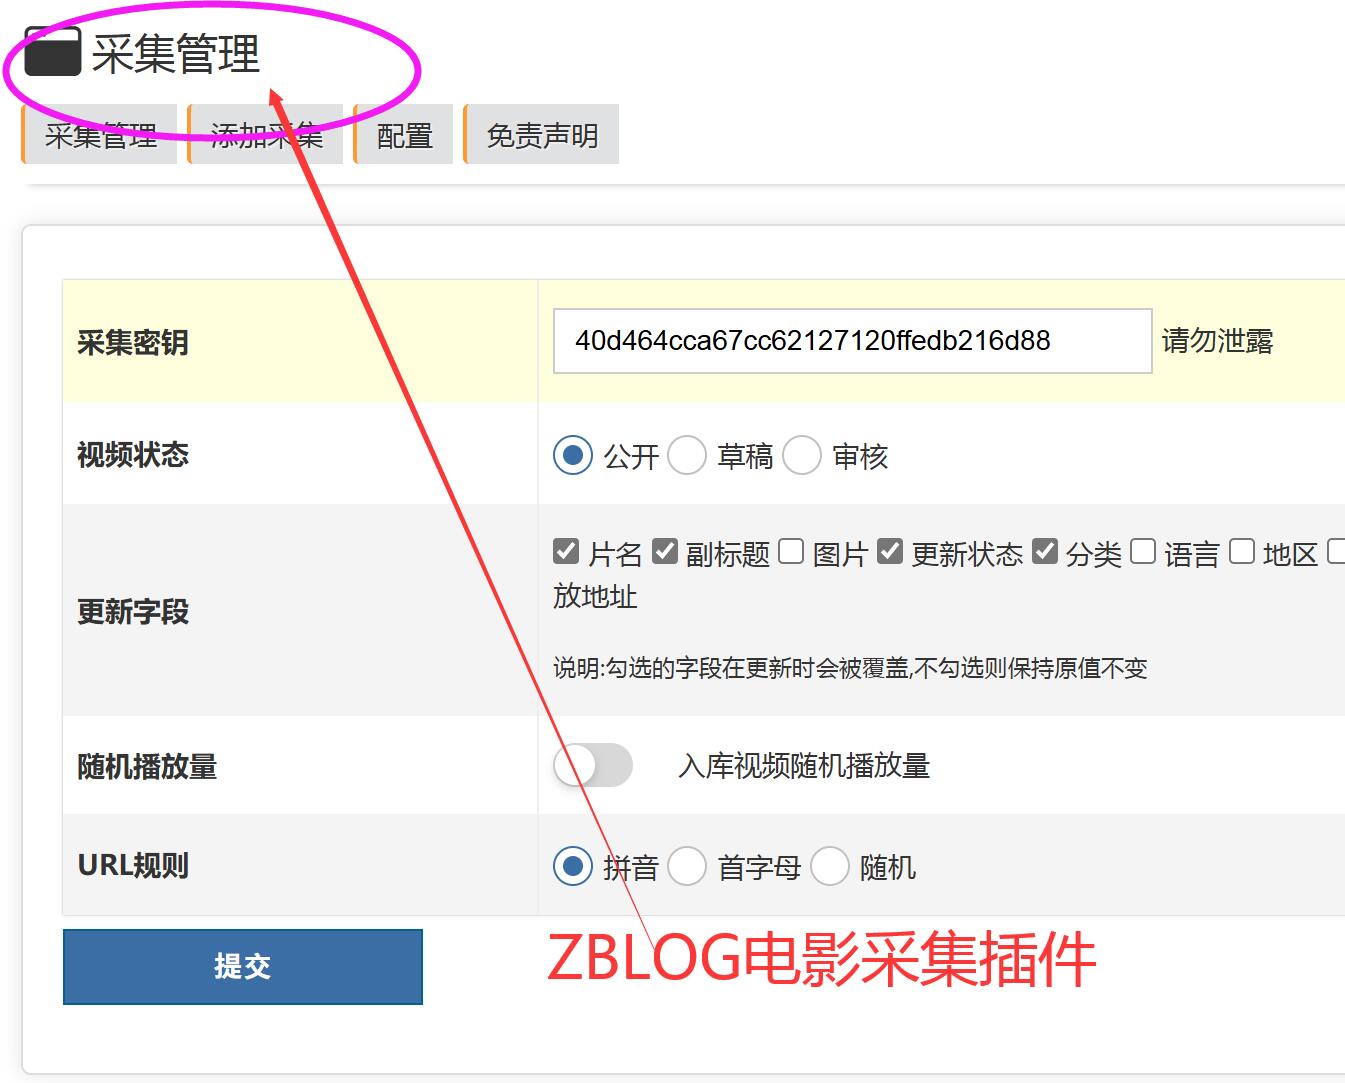Open the 免责声明 tab

coord(542,135)
